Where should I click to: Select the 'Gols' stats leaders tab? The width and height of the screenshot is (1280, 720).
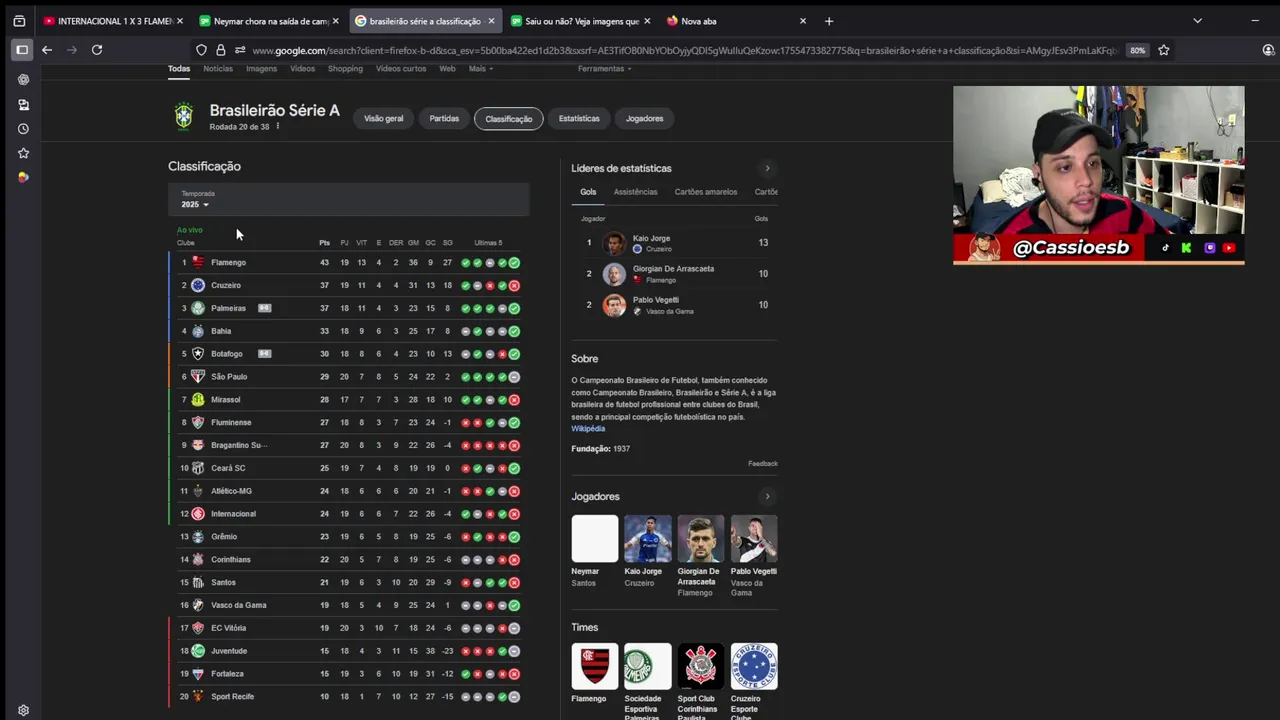[588, 192]
